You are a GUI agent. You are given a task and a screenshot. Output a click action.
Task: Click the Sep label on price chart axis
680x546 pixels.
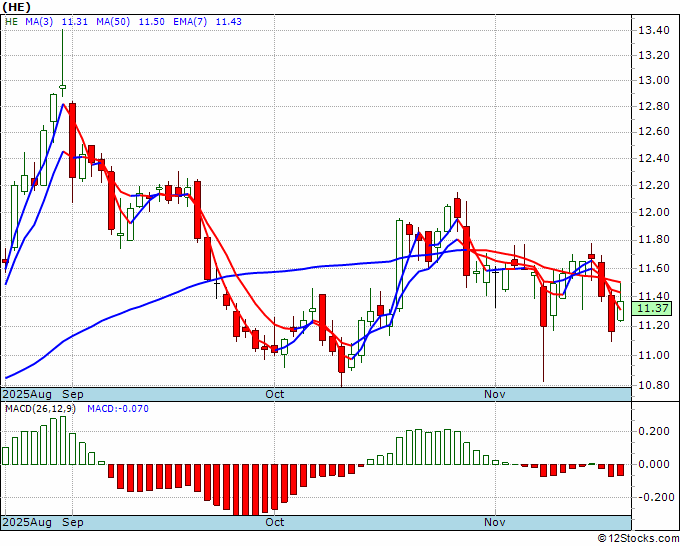72,394
